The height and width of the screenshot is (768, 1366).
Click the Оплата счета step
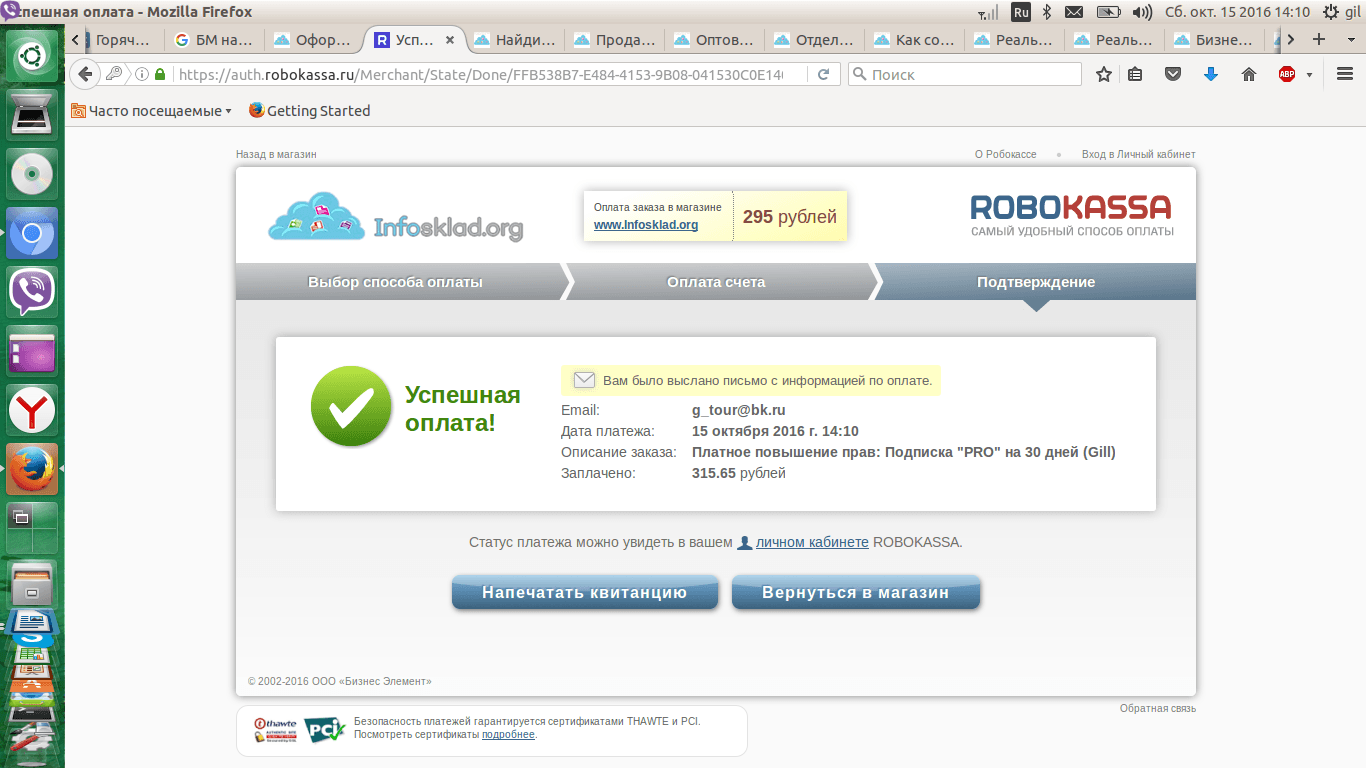pyautogui.click(x=716, y=282)
